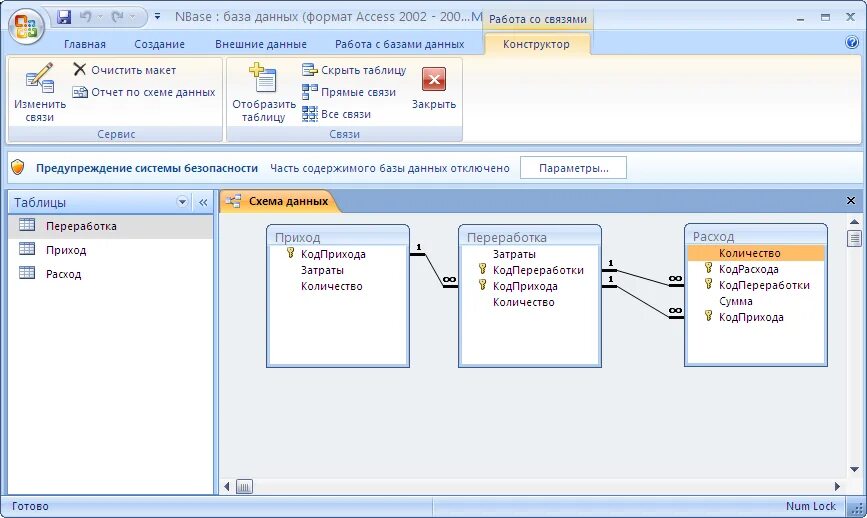This screenshot has width=867, height=518.
Task: Select Приход table in navigation pane
Action: point(110,250)
